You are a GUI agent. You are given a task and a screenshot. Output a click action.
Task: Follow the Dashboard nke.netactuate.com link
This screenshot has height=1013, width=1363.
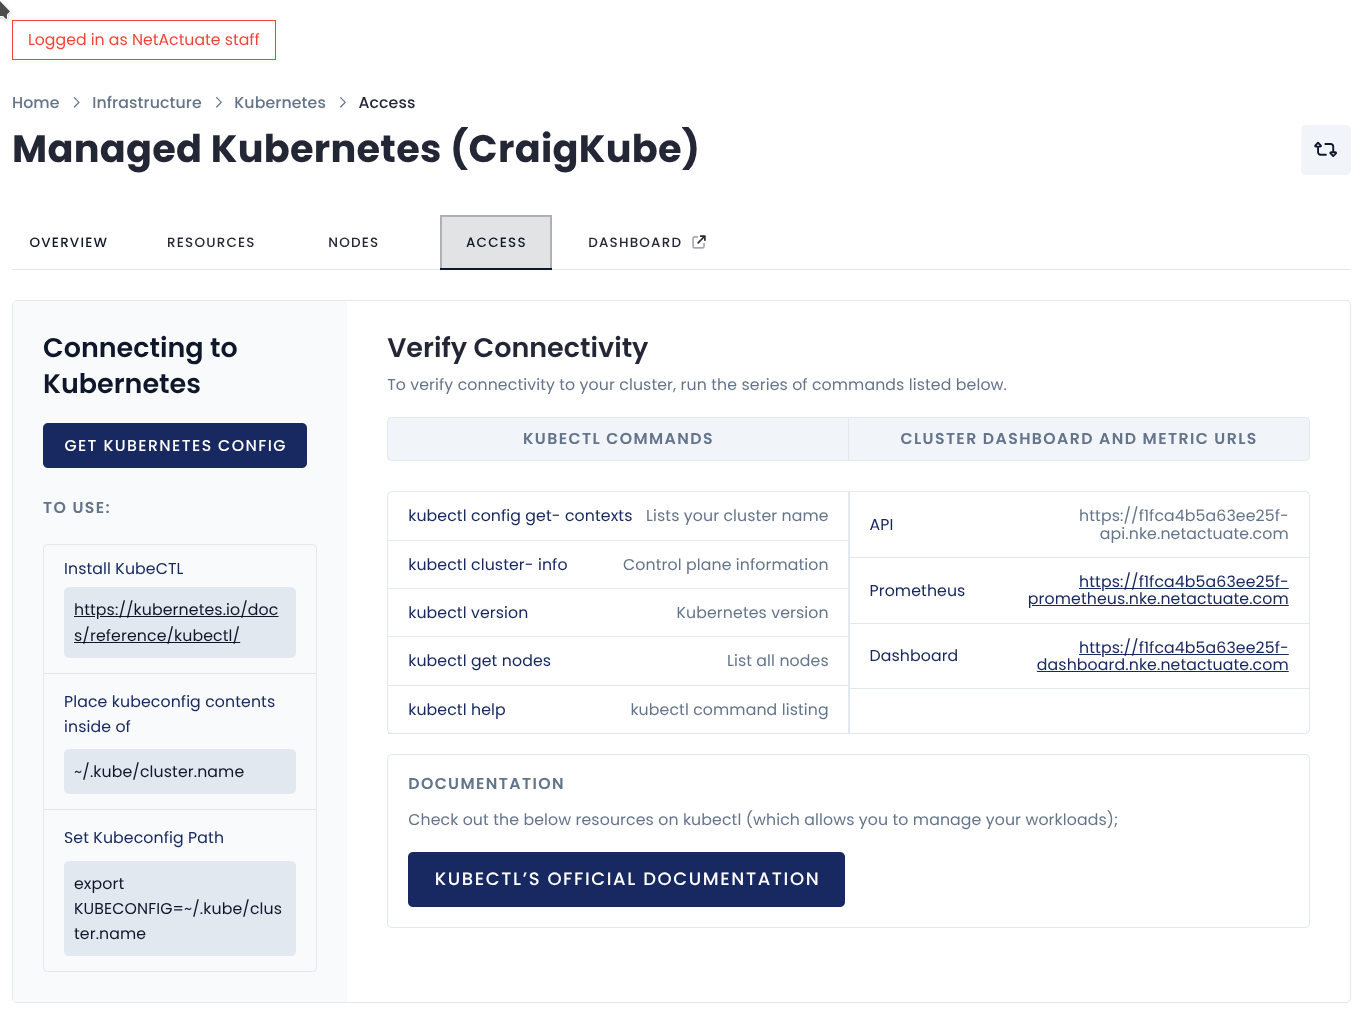[1162, 656]
